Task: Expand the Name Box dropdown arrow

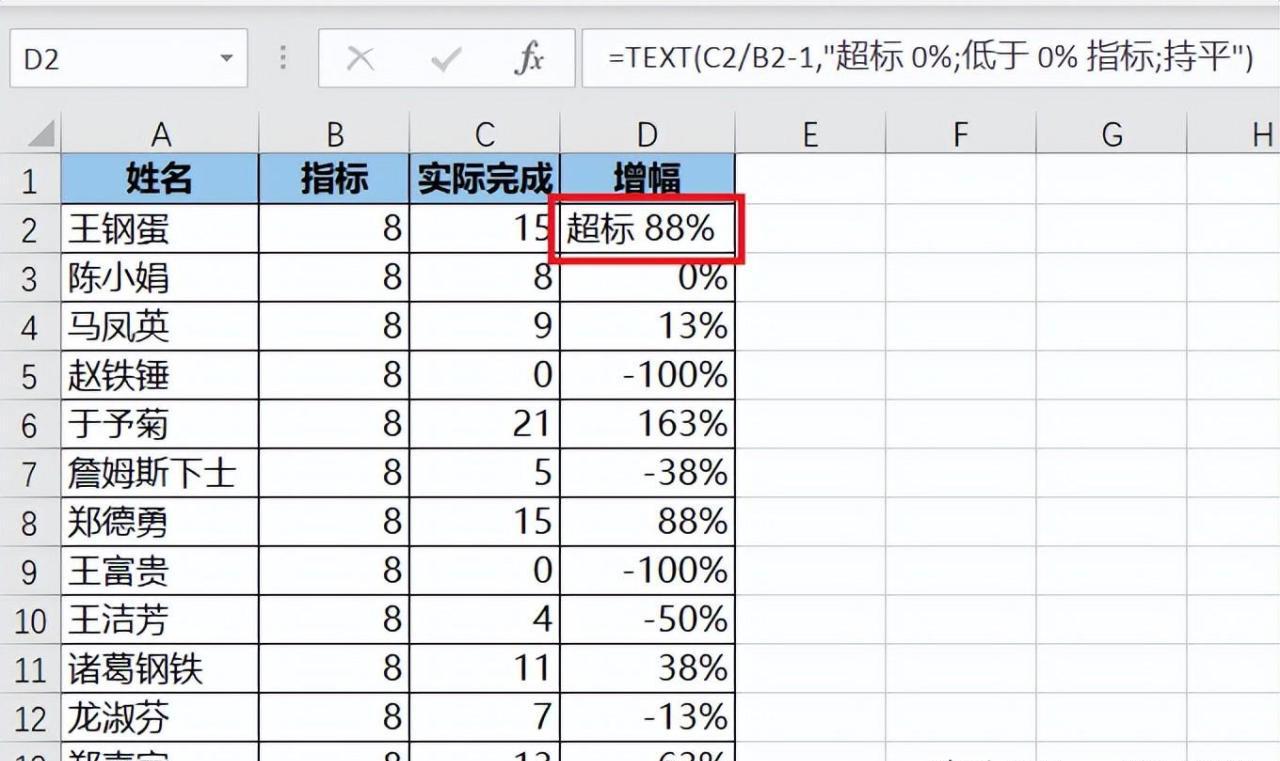Action: pyautogui.click(x=226, y=59)
